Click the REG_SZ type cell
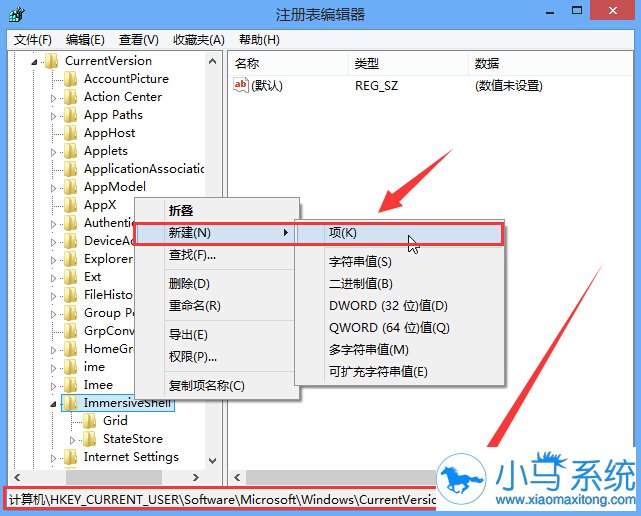The image size is (641, 516). point(377,86)
